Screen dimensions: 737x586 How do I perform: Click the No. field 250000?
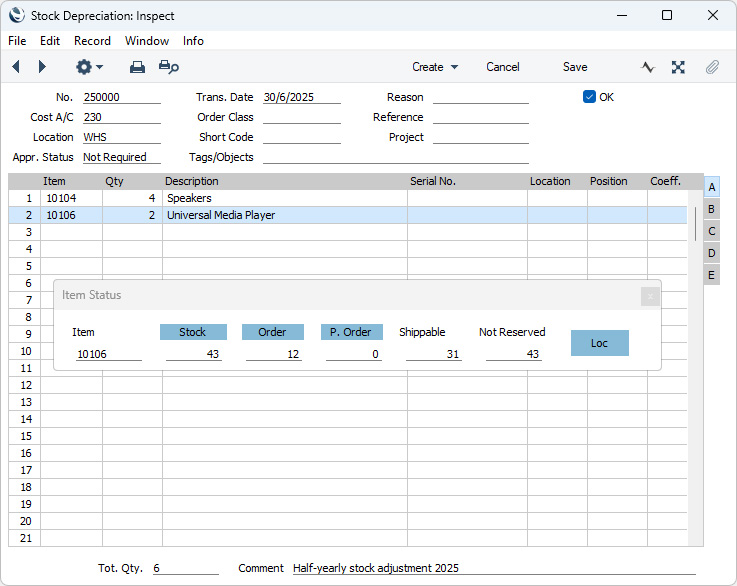(122, 97)
